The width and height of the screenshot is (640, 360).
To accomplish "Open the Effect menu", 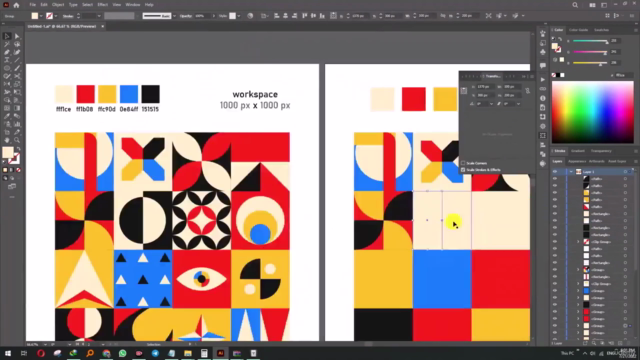I will coord(102,5).
